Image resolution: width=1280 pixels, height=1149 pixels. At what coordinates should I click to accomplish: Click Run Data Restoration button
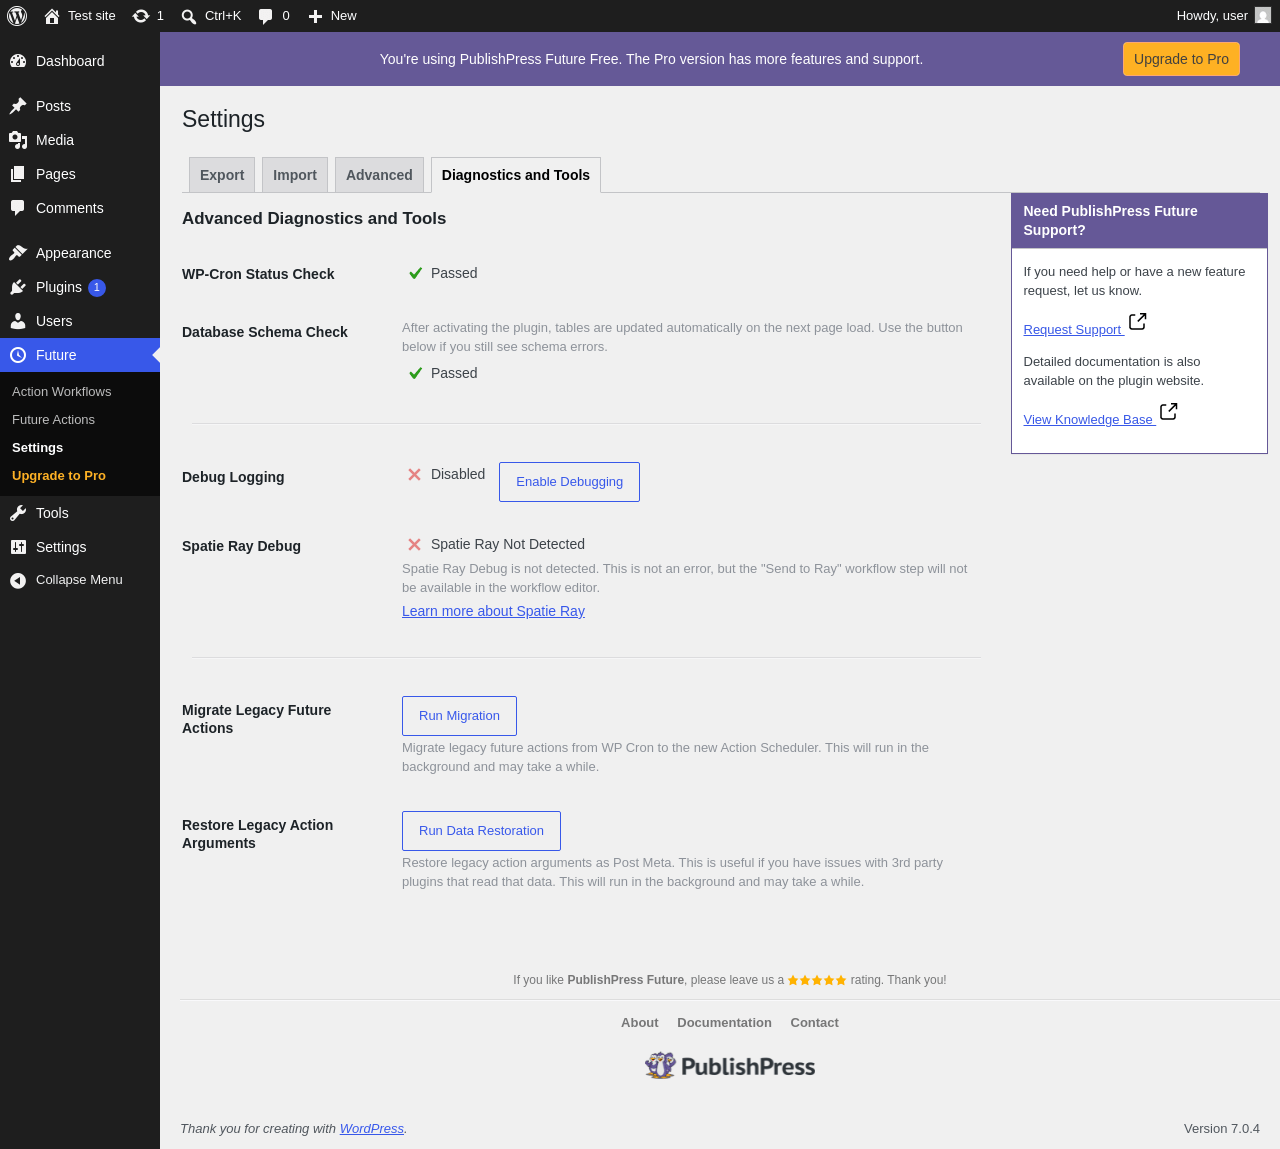482,831
